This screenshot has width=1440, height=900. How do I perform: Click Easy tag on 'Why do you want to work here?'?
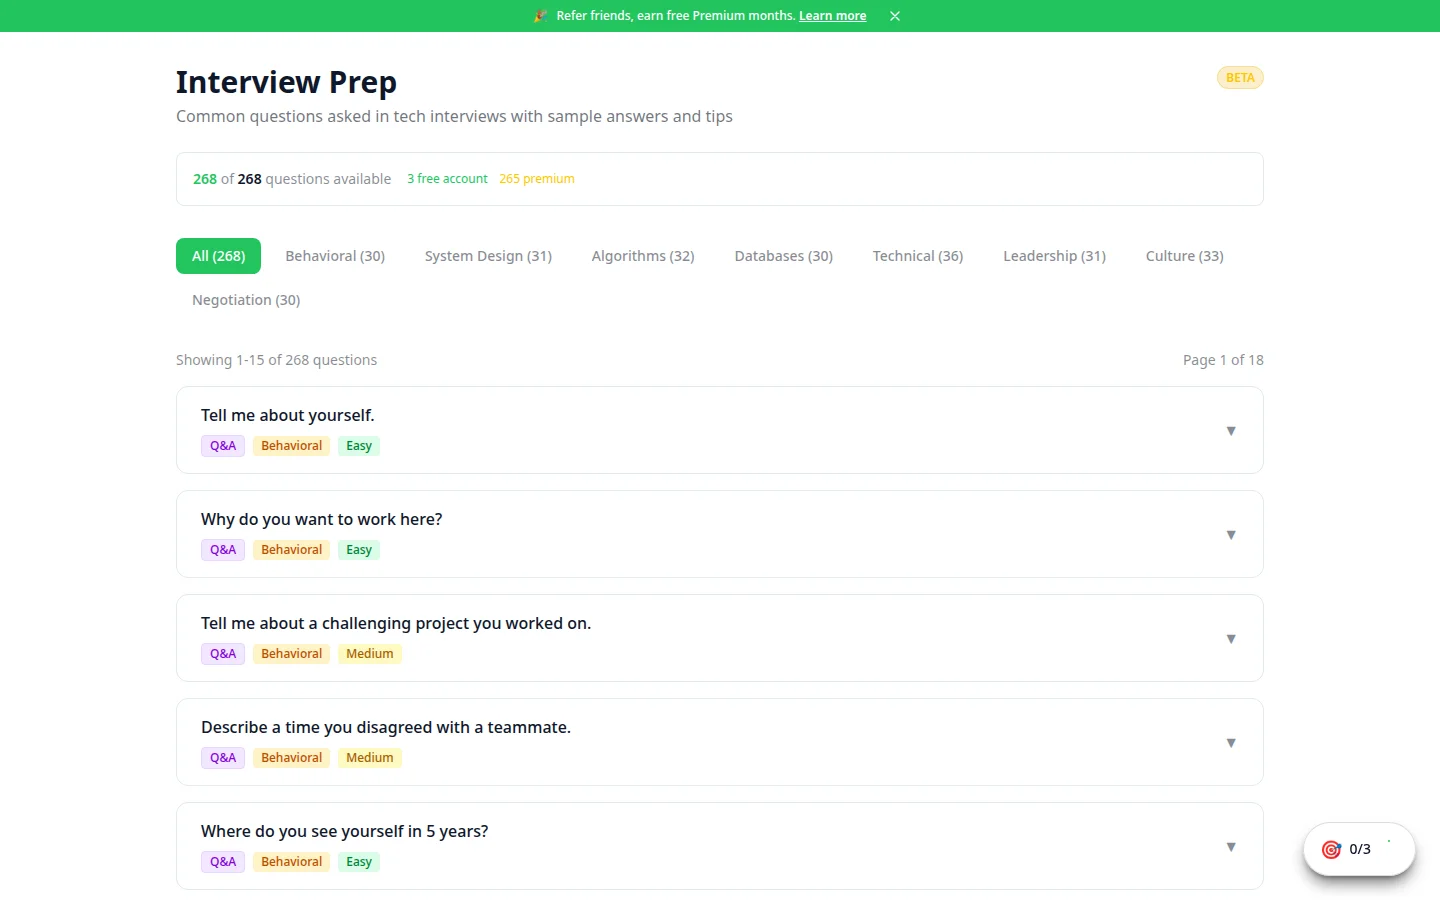coord(359,550)
